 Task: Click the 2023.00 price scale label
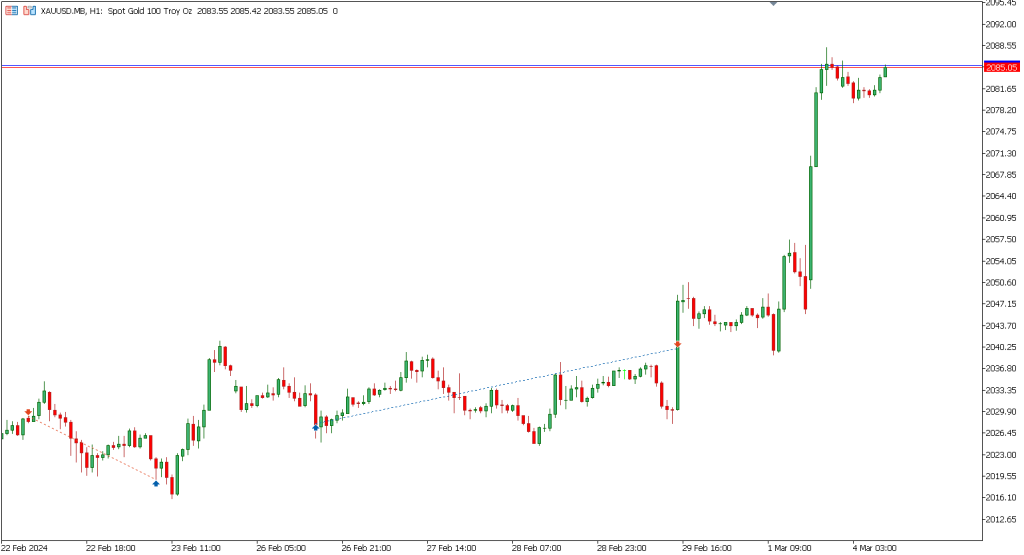pyautogui.click(x=1001, y=455)
